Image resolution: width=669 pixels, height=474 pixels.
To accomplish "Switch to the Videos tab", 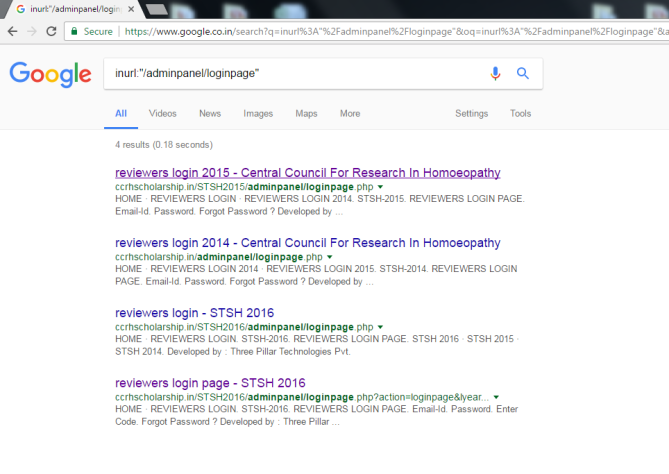I will pyautogui.click(x=163, y=113).
